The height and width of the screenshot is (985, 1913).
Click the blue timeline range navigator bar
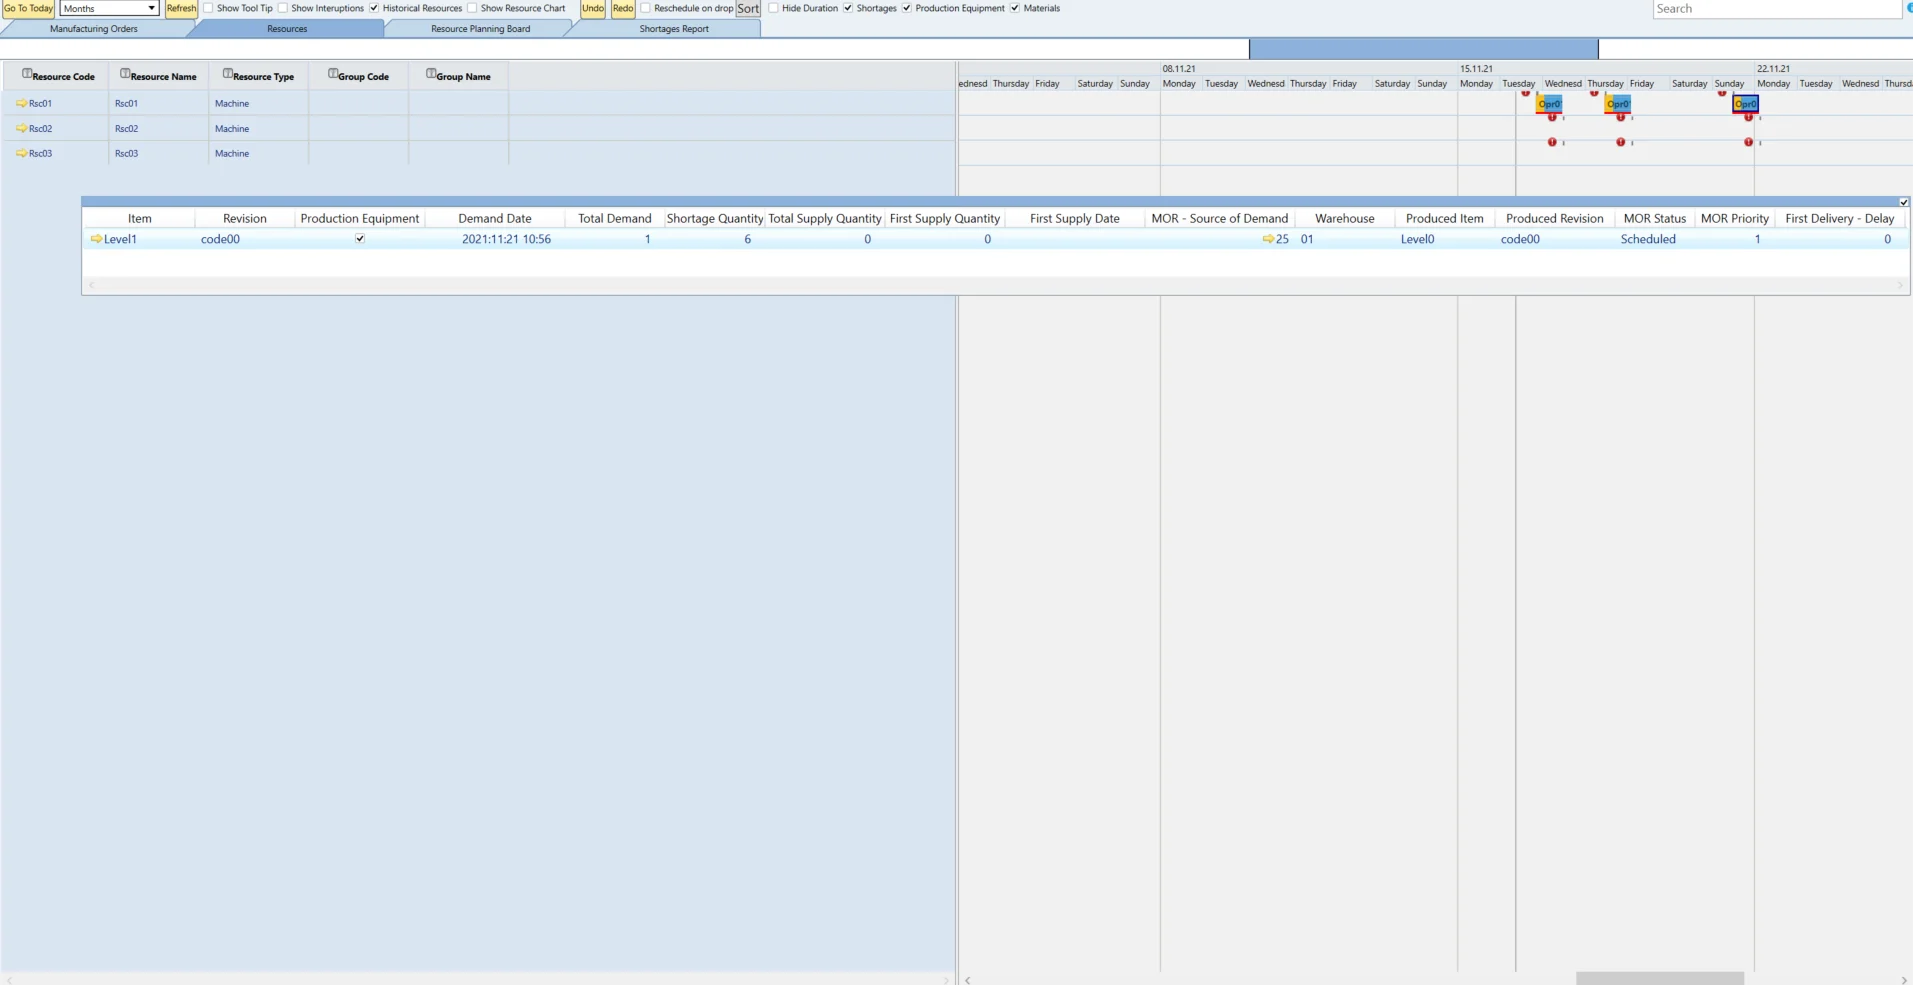[x=1423, y=48]
